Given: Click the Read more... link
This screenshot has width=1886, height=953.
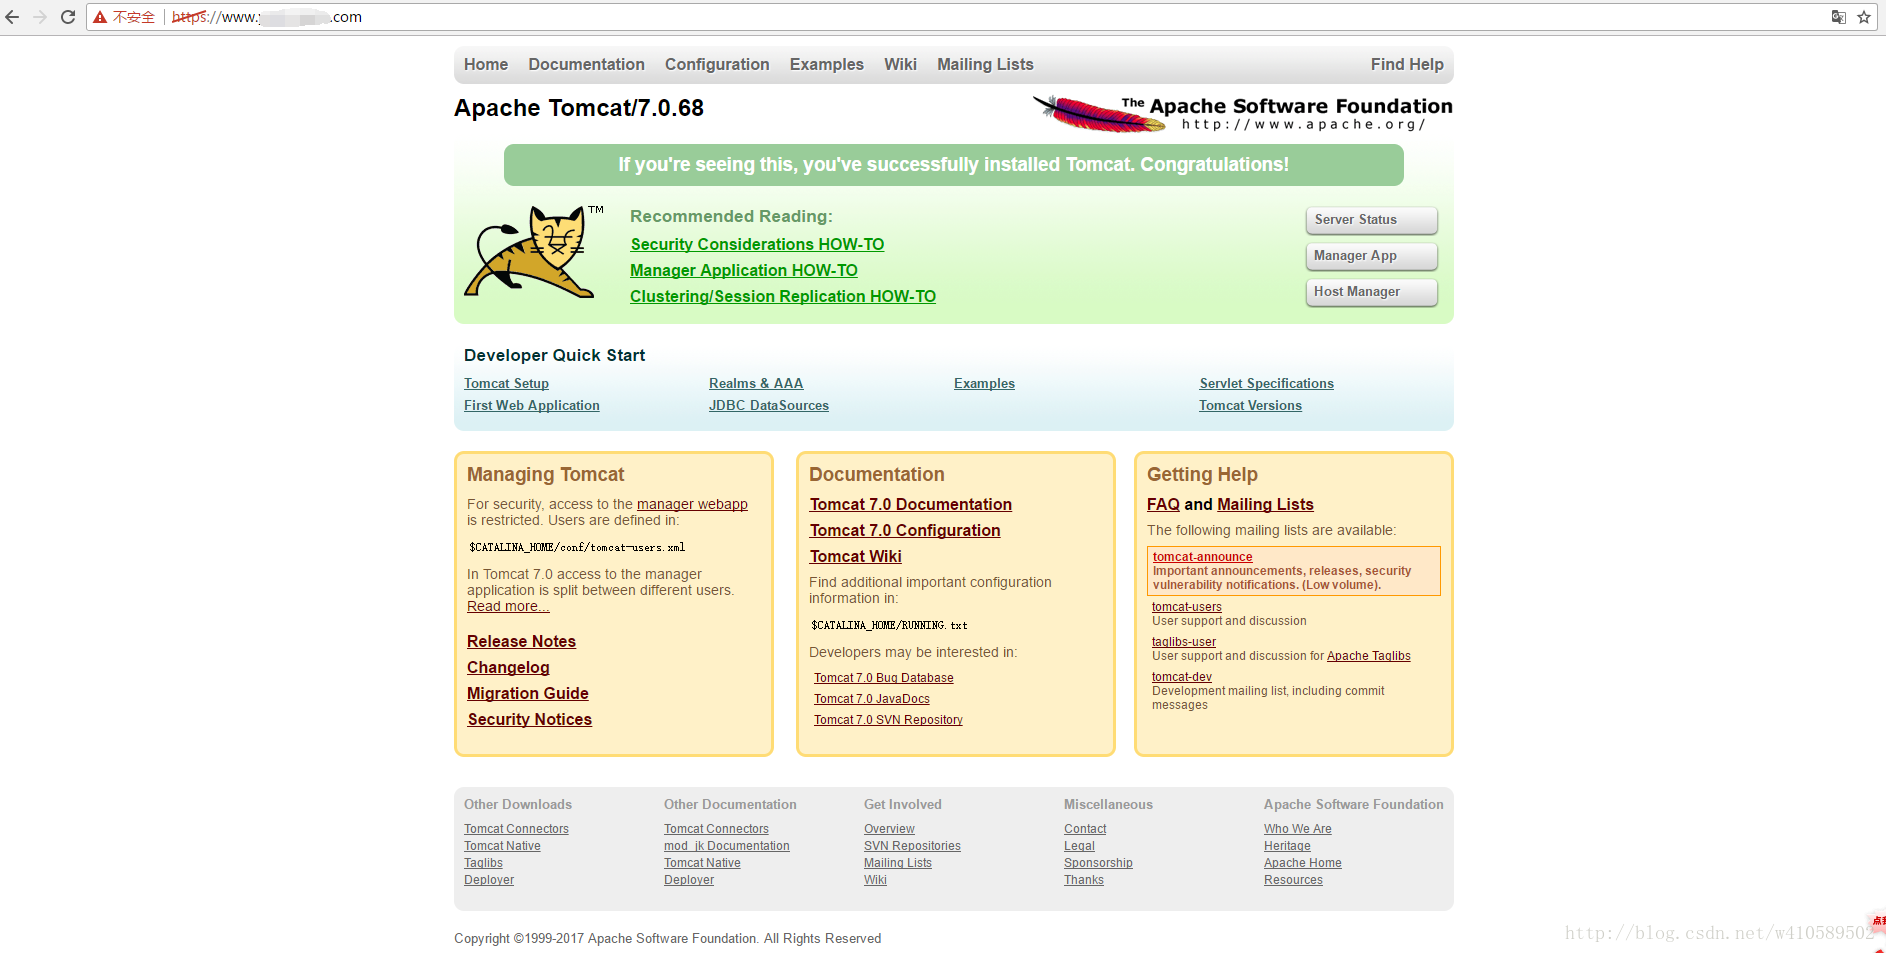Looking at the screenshot, I should click(x=508, y=606).
